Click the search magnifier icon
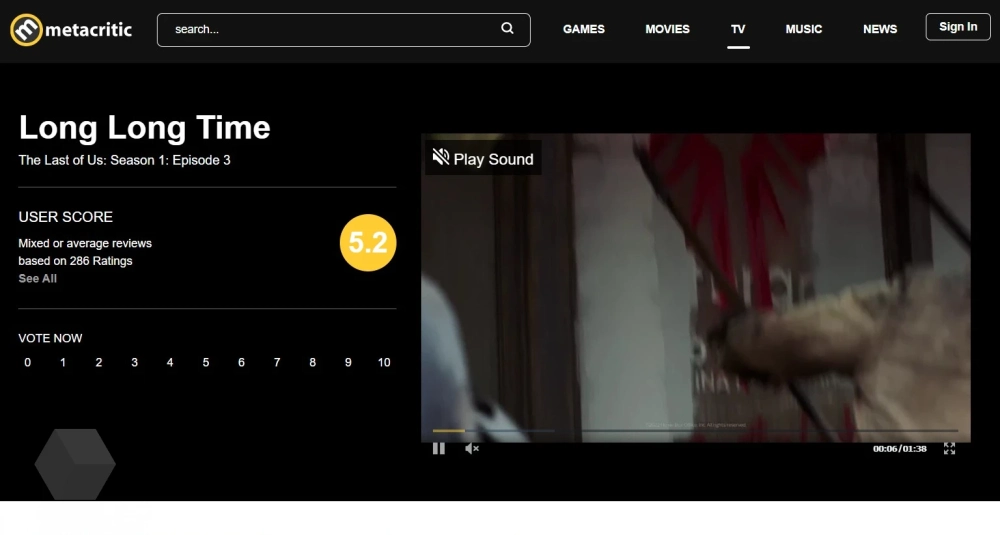The height and width of the screenshot is (535, 1000). click(507, 28)
